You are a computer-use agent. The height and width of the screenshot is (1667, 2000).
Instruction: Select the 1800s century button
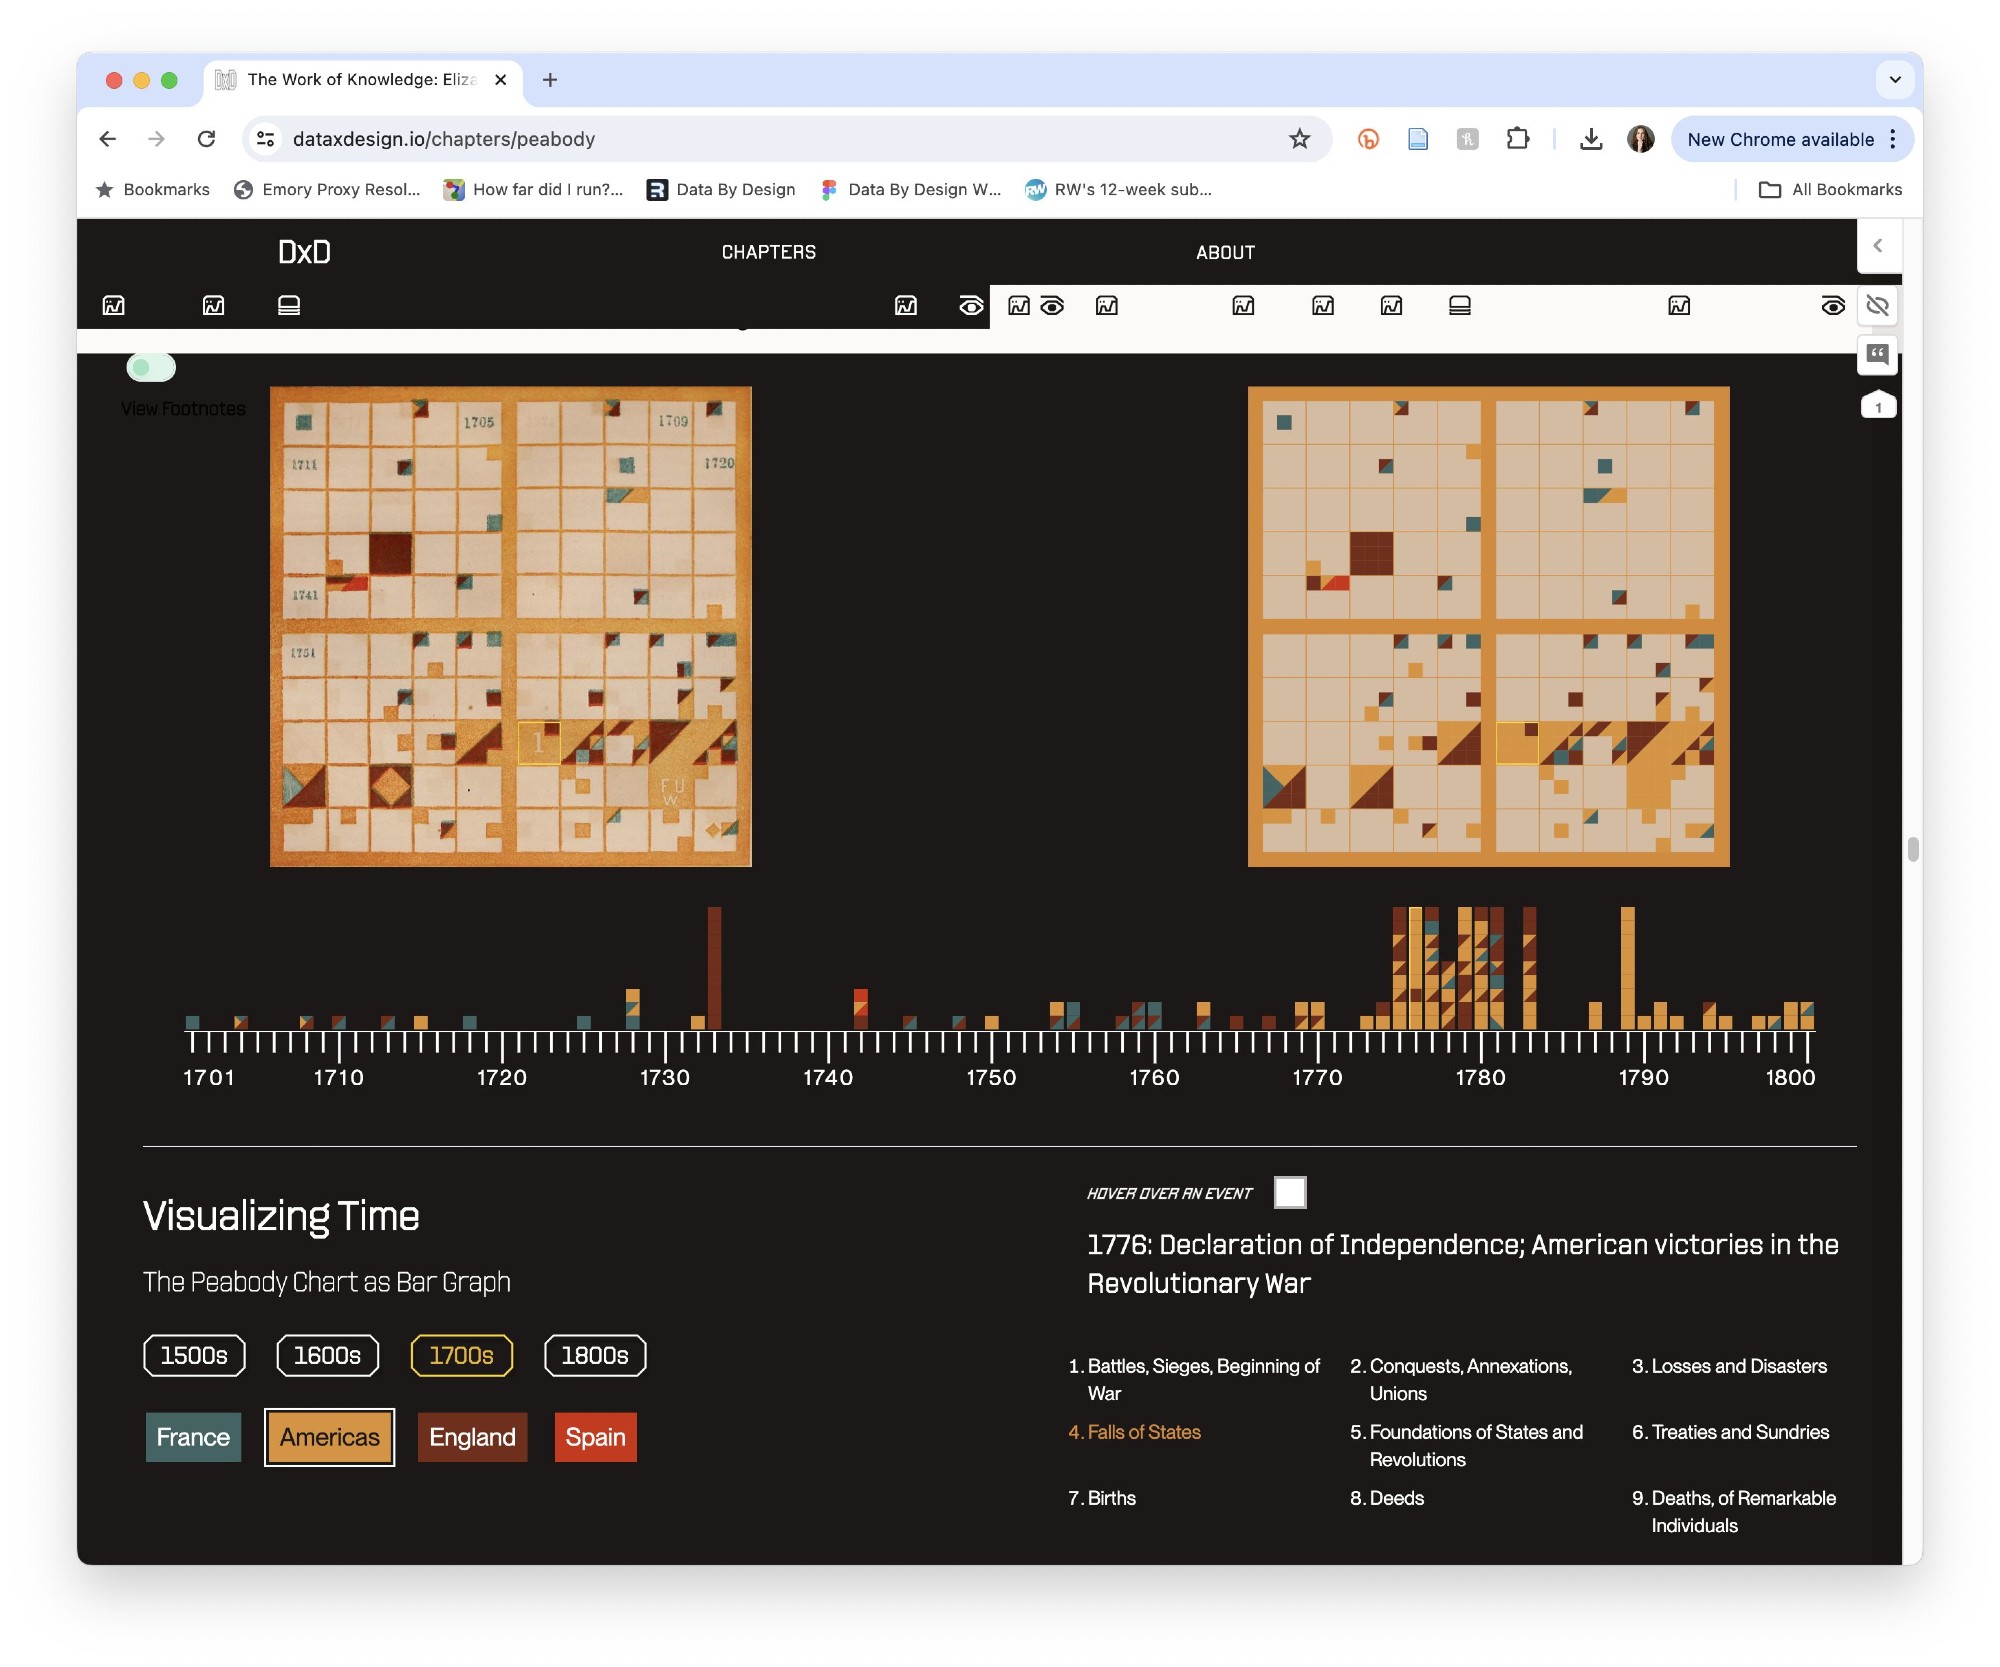(594, 1355)
